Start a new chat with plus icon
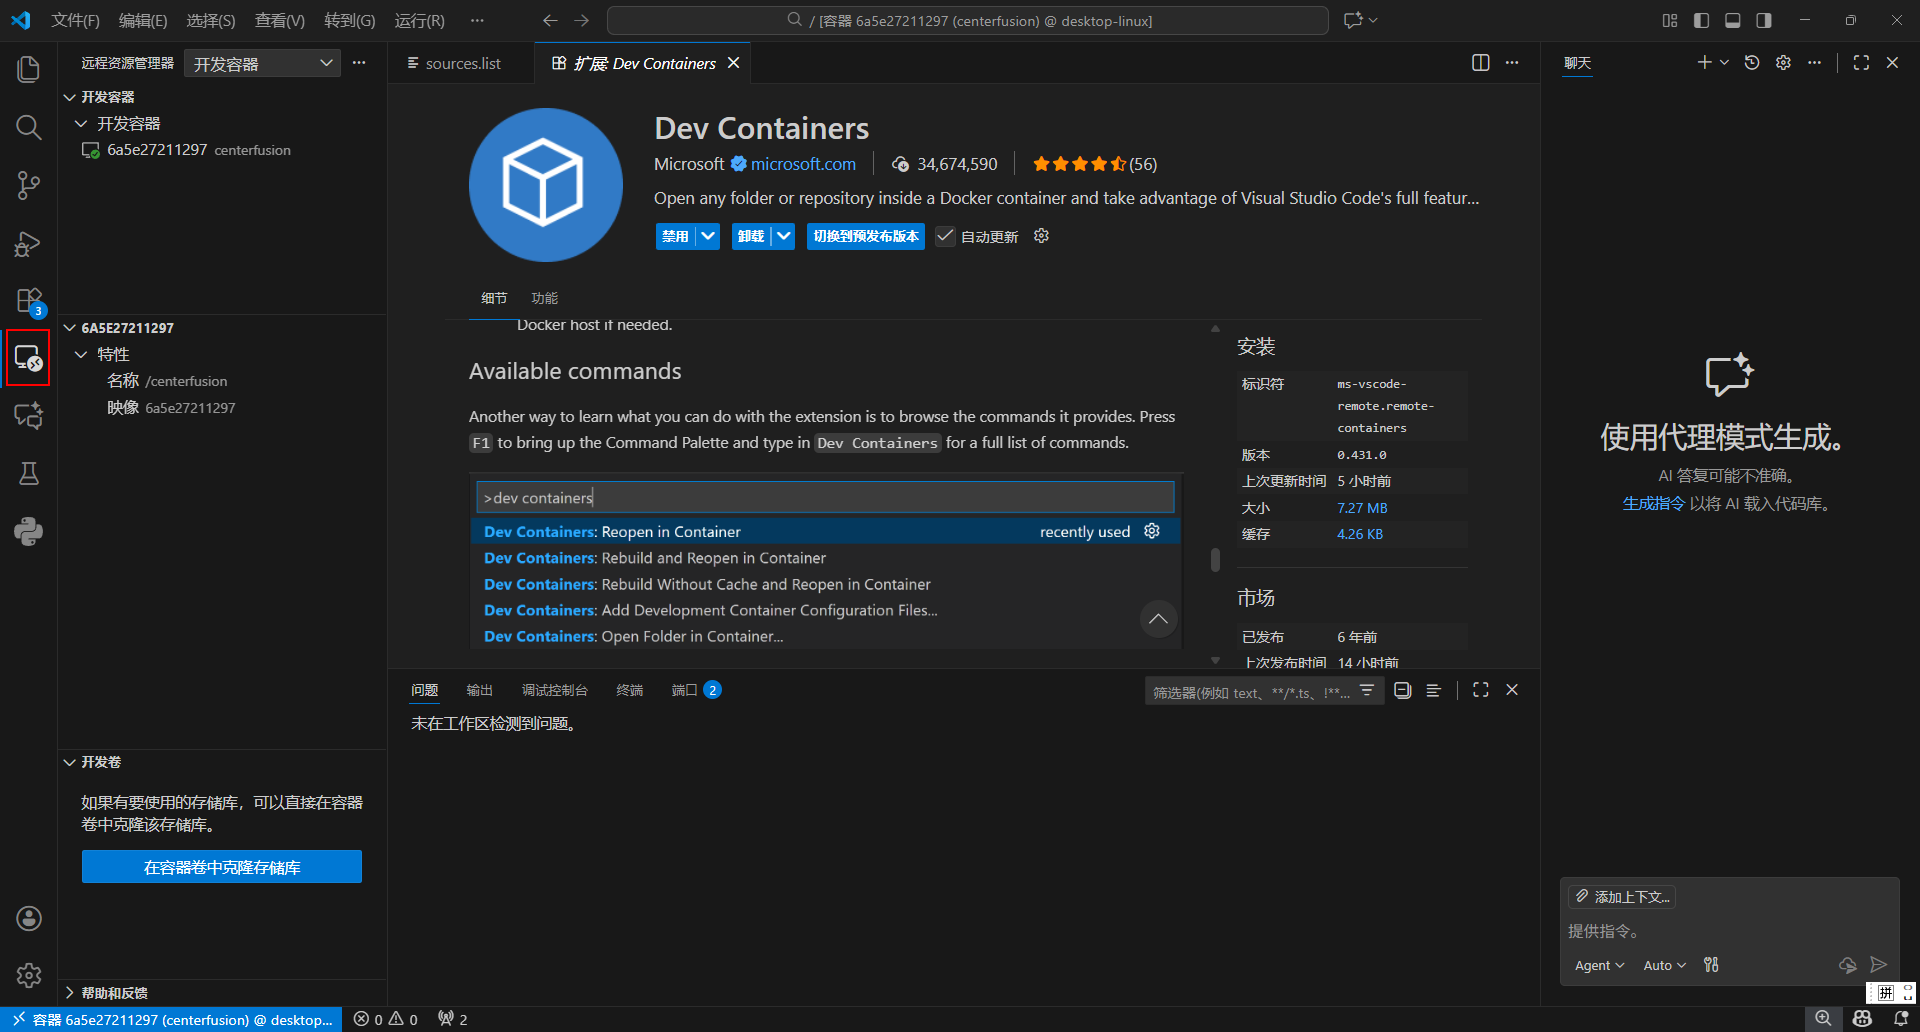1920x1032 pixels. (1704, 63)
